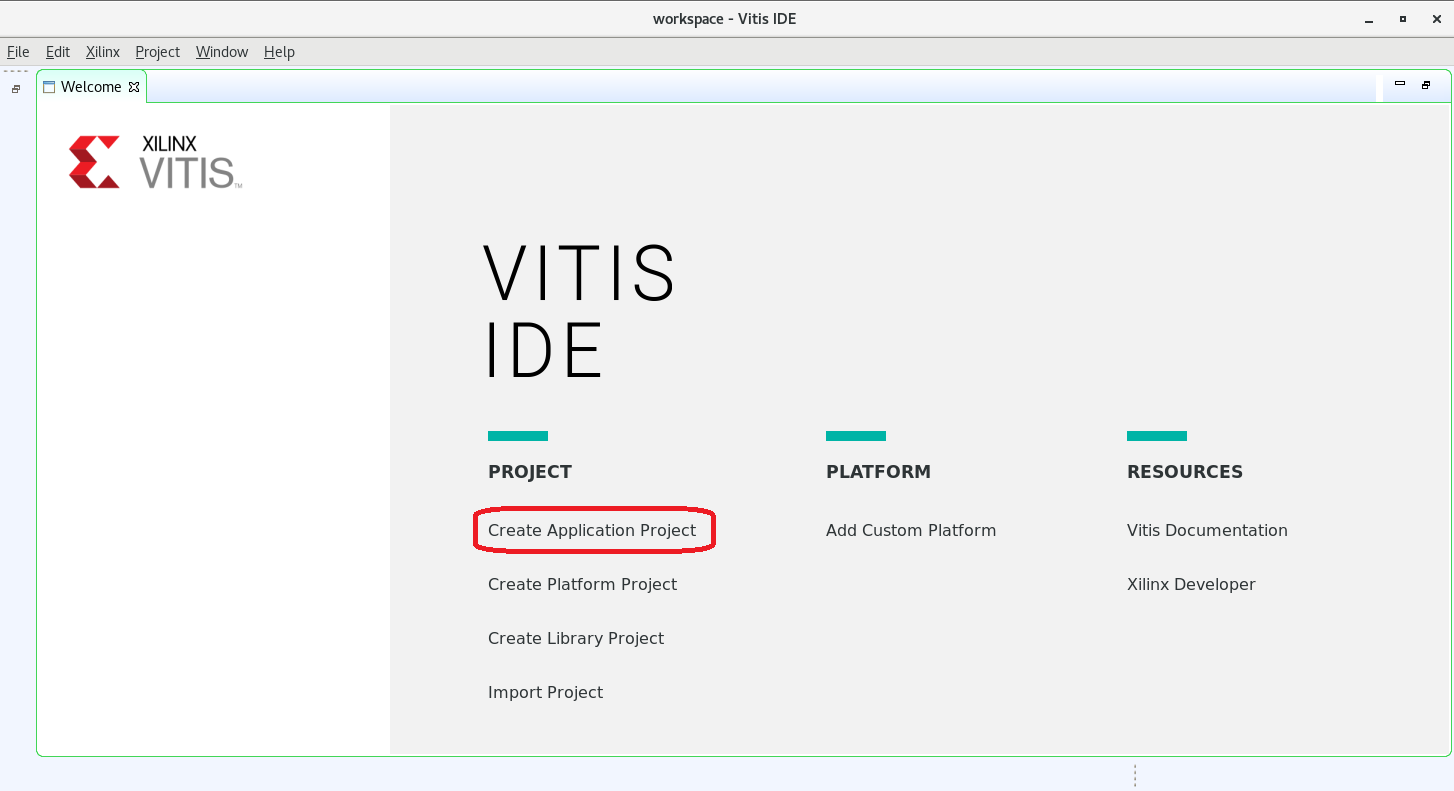Open the File menu
The image size is (1454, 791).
(x=18, y=52)
